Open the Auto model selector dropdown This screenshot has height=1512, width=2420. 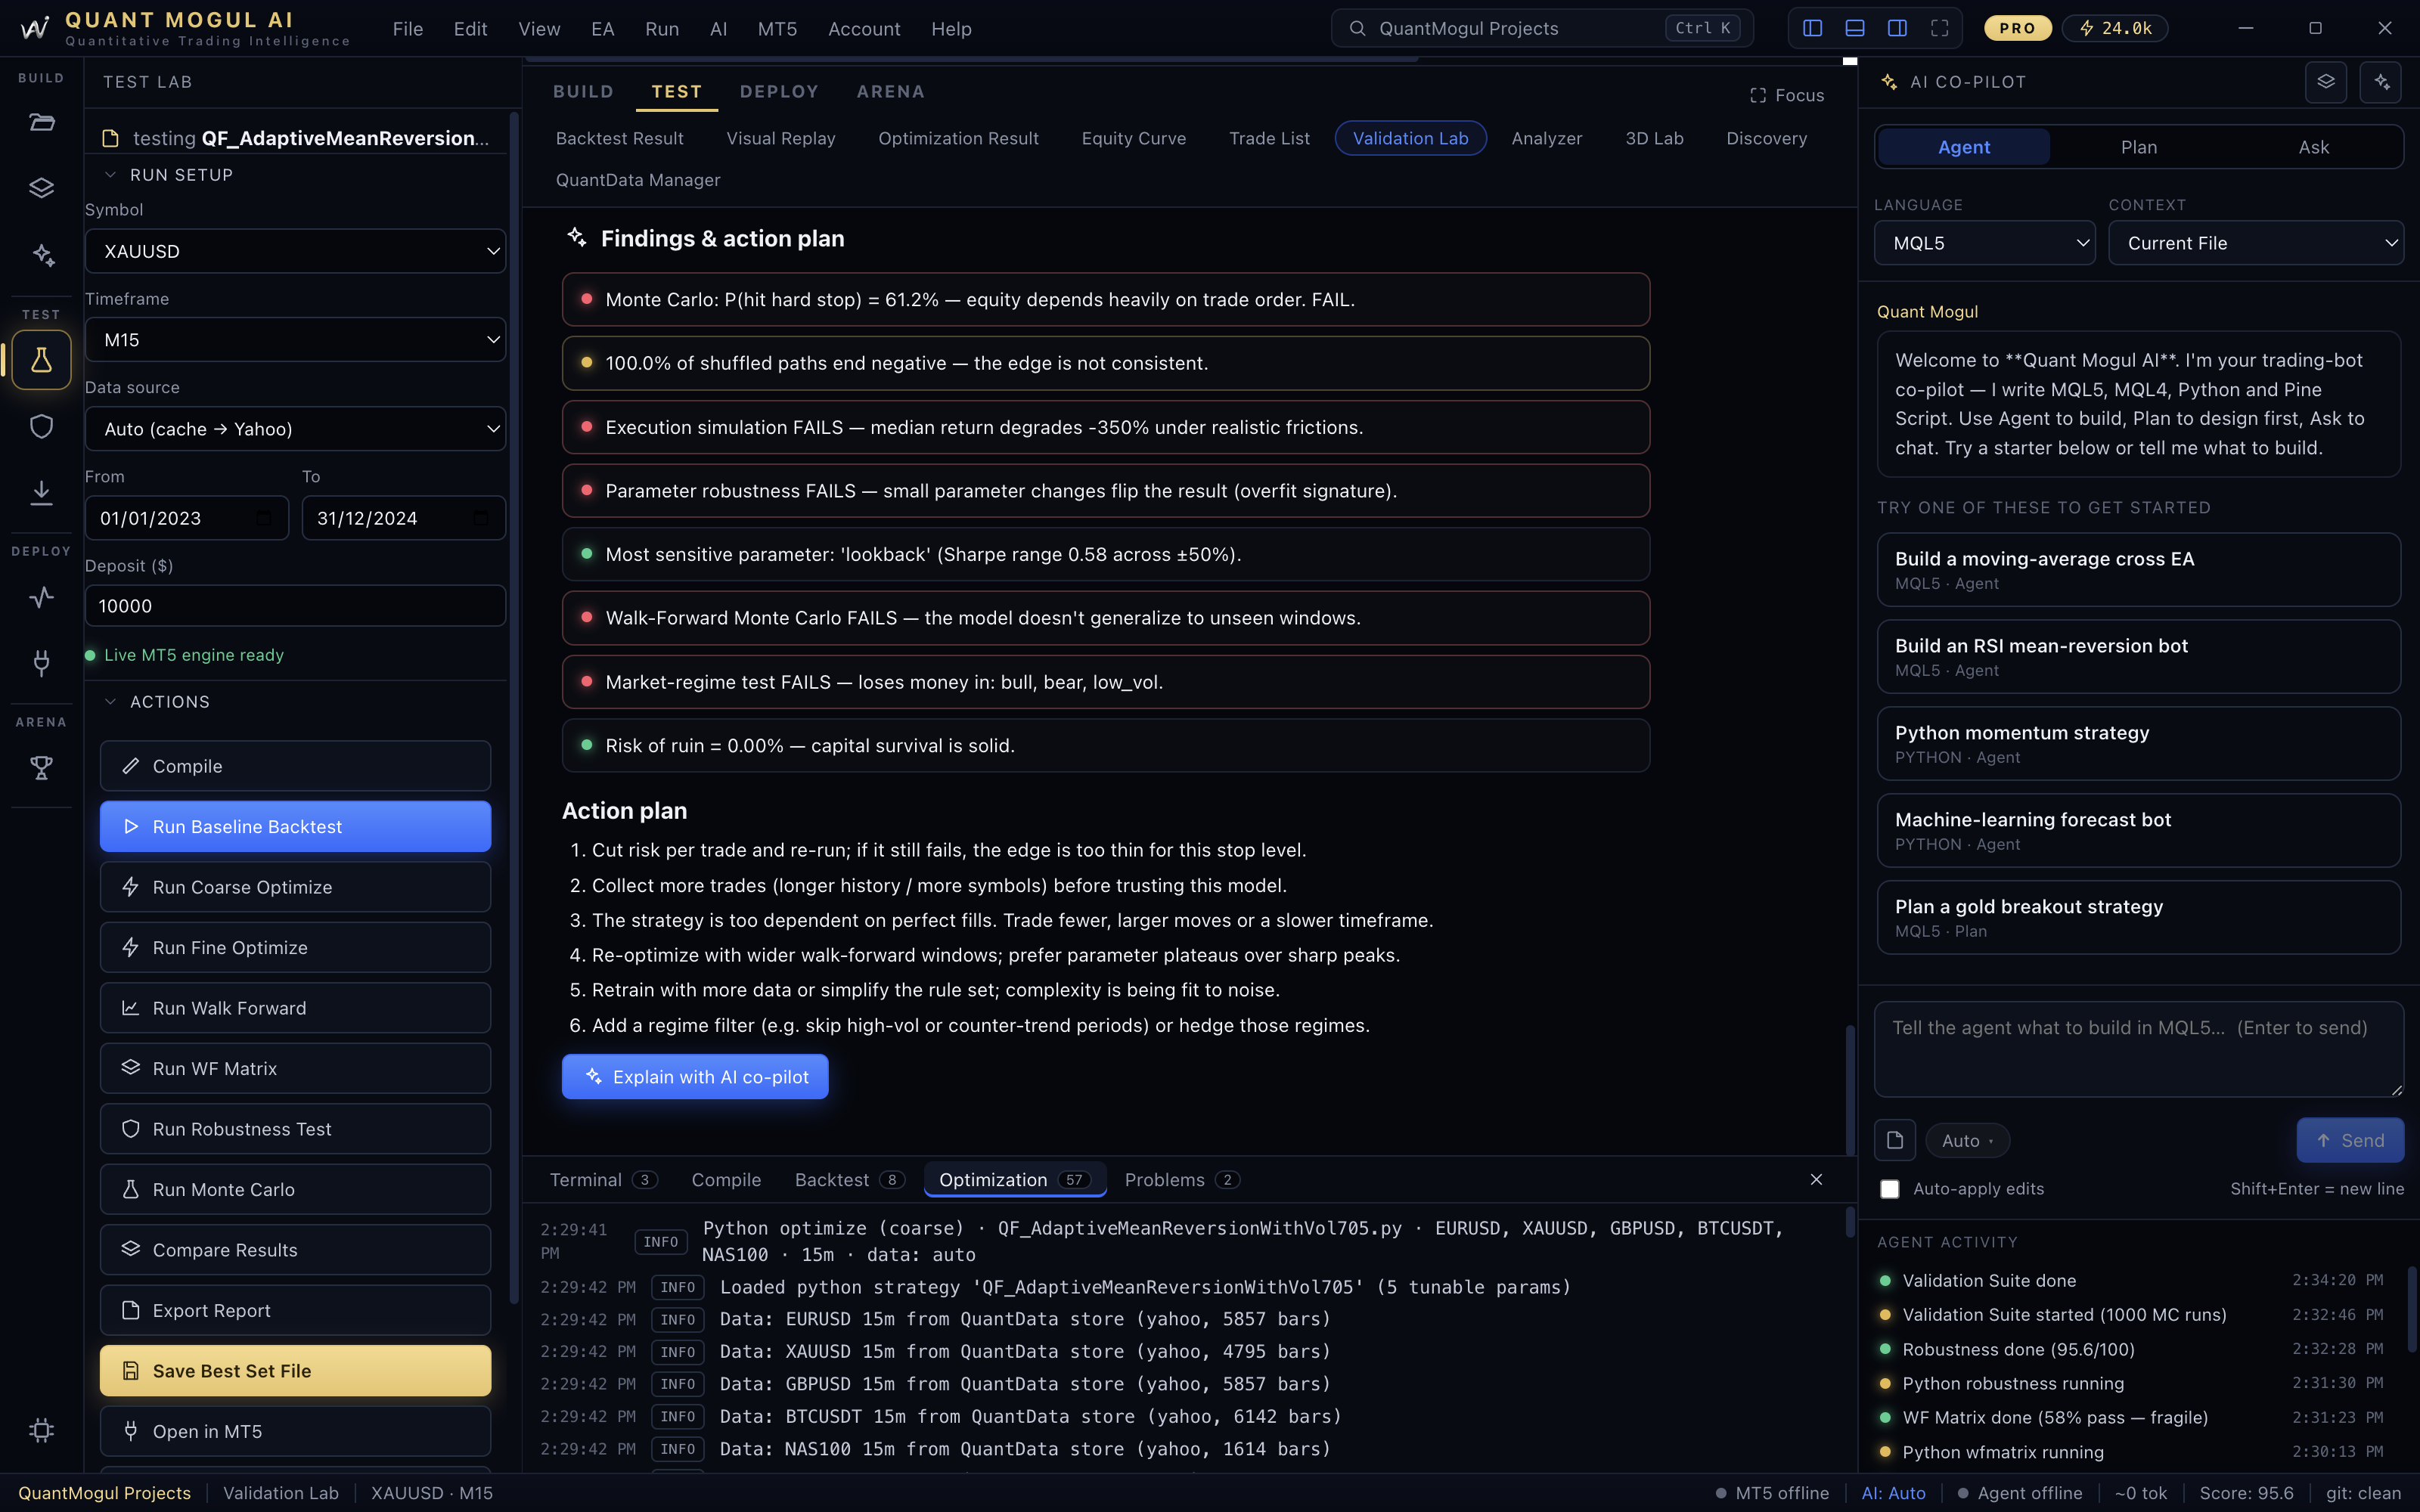tap(1966, 1141)
